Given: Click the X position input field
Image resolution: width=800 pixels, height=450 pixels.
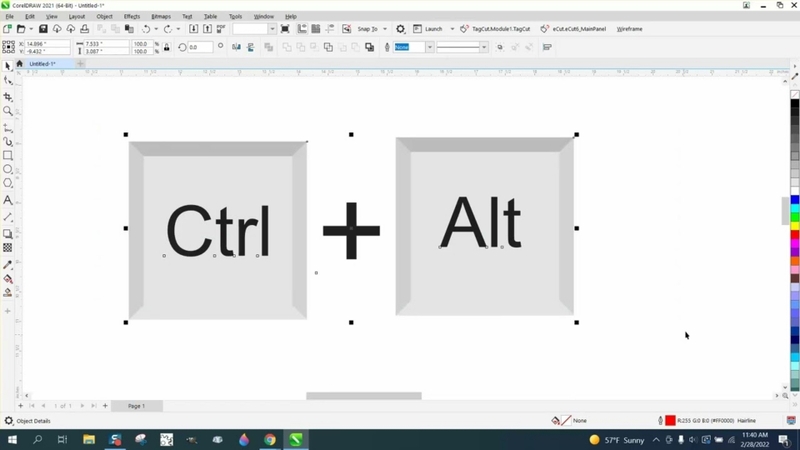Looking at the screenshot, I should coord(47,44).
